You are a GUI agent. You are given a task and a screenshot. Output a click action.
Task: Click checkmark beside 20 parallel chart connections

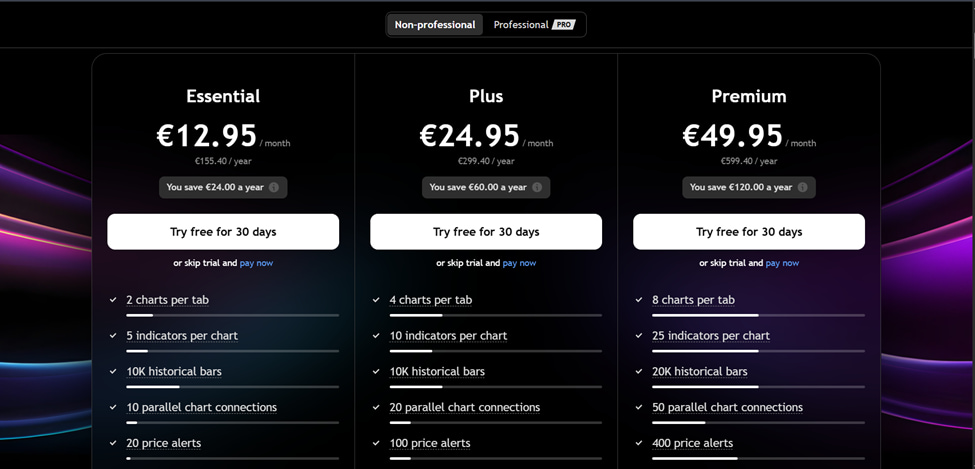click(376, 407)
